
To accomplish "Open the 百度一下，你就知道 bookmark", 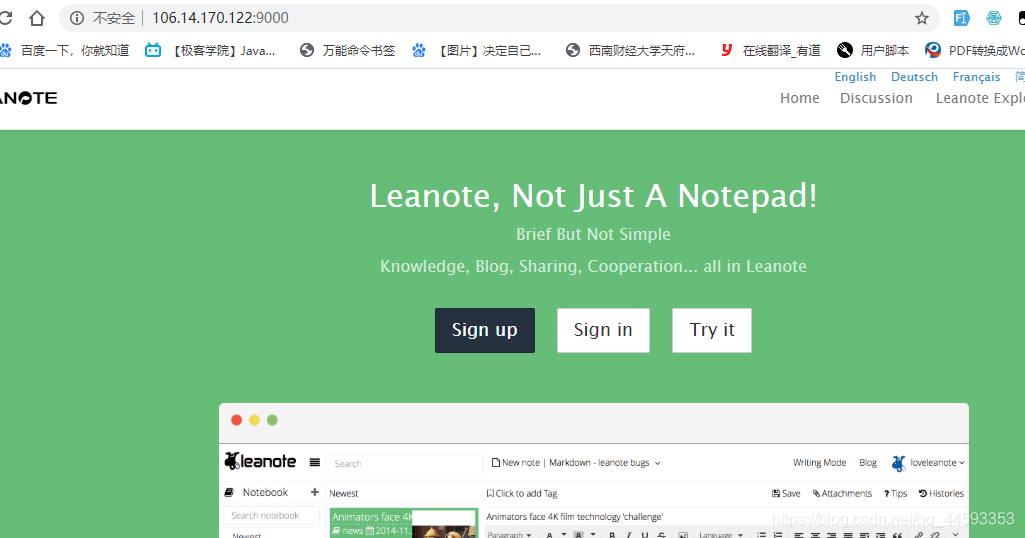I will (x=65, y=50).
